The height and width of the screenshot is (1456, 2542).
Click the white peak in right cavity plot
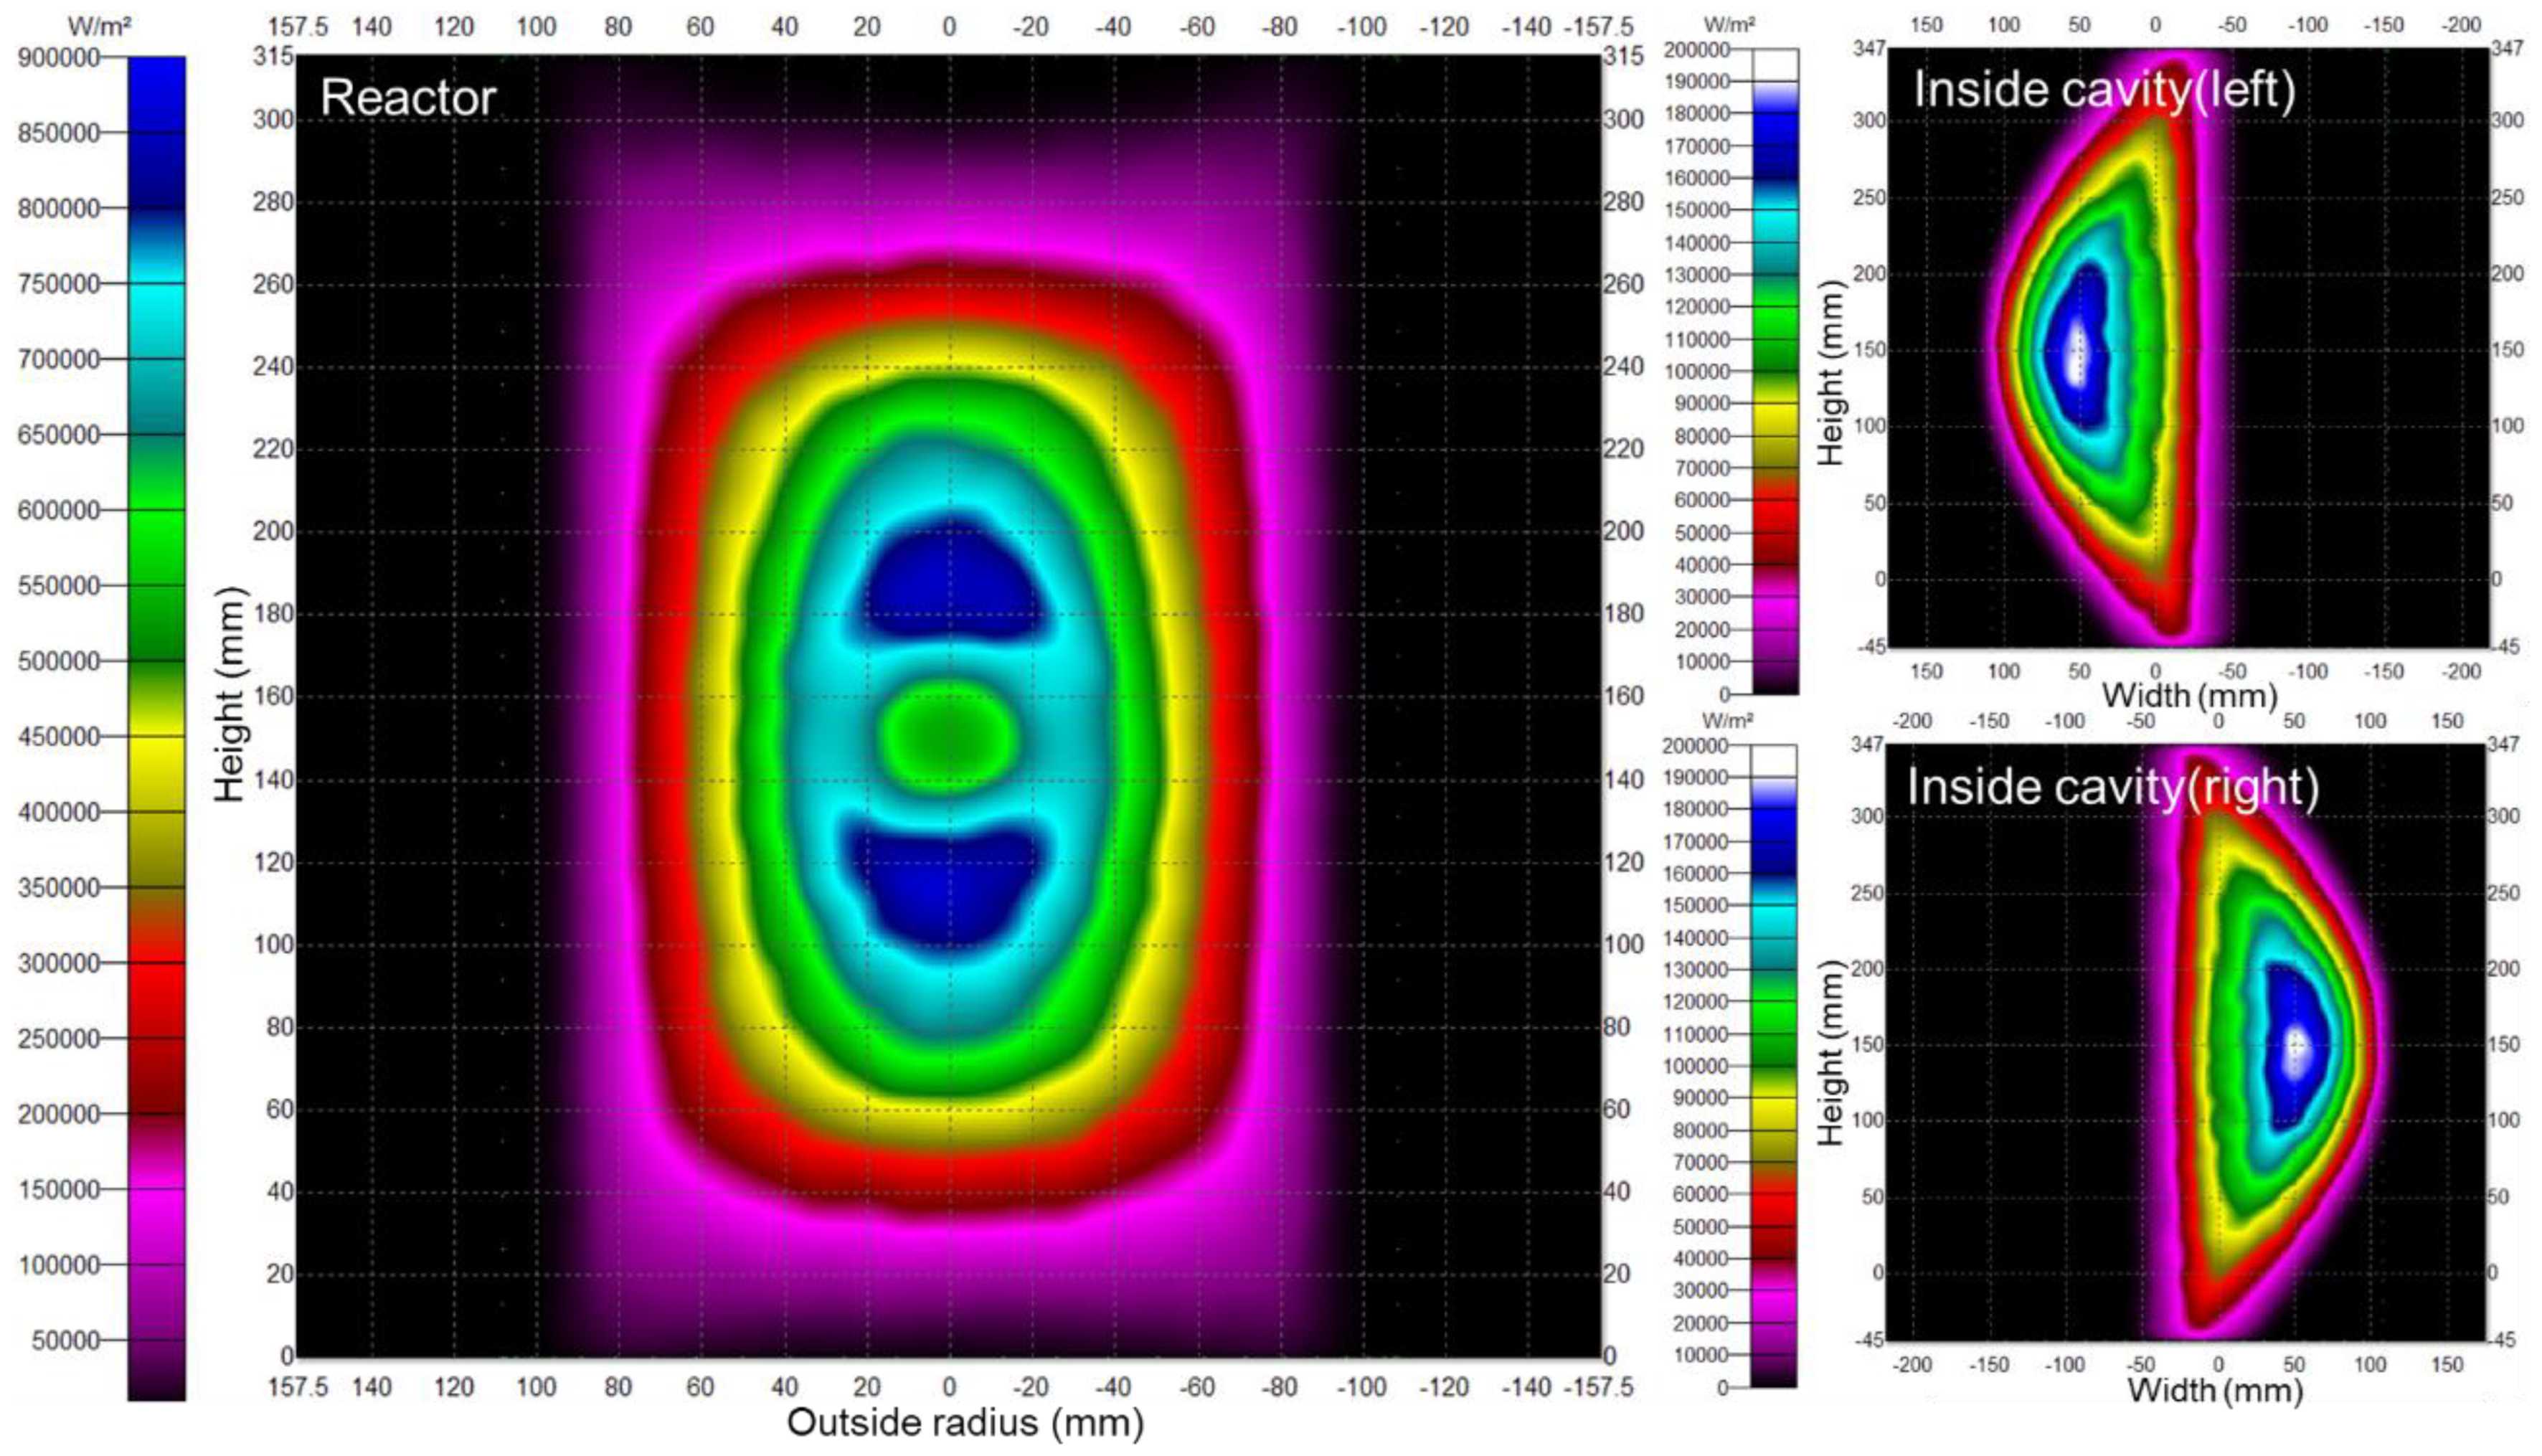(x=2296, y=1051)
